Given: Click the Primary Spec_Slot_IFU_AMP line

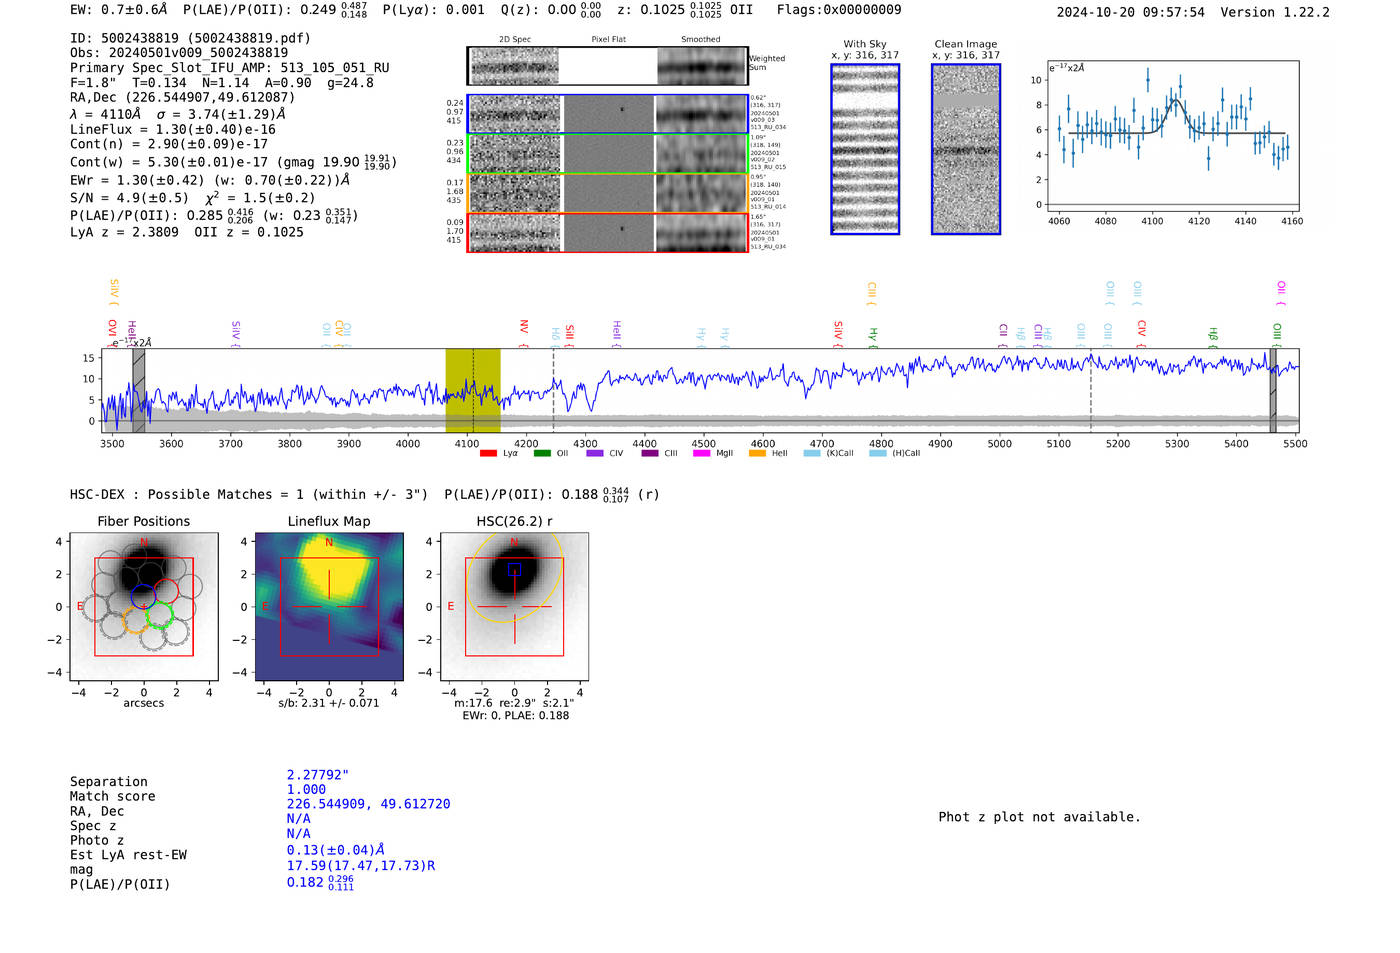Looking at the screenshot, I should [x=230, y=68].
